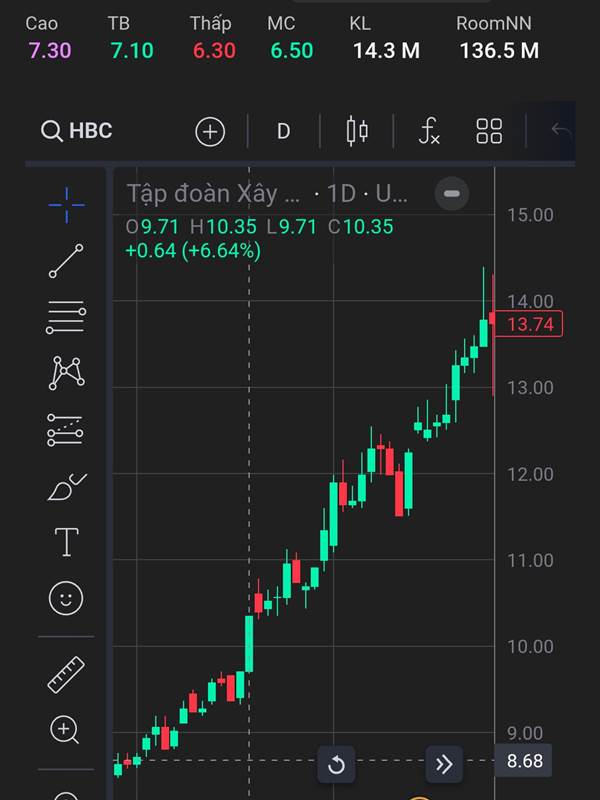Open HBC symbol search
The width and height of the screenshot is (600, 800).
[x=77, y=131]
